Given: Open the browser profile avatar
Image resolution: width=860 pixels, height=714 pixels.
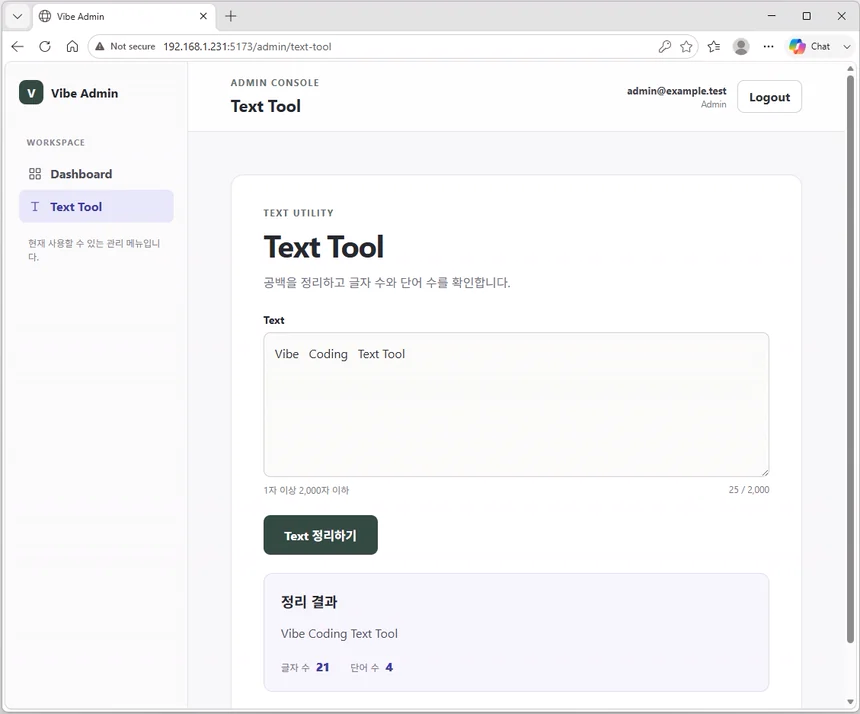Looking at the screenshot, I should (x=741, y=47).
